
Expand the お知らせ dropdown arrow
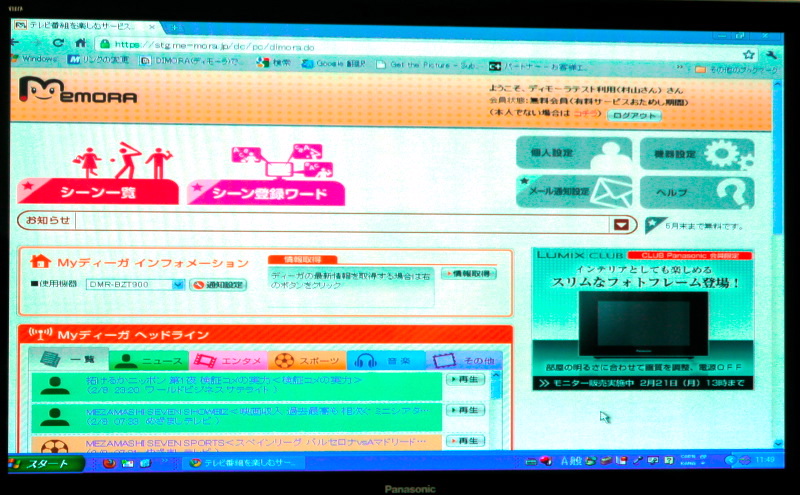point(621,225)
